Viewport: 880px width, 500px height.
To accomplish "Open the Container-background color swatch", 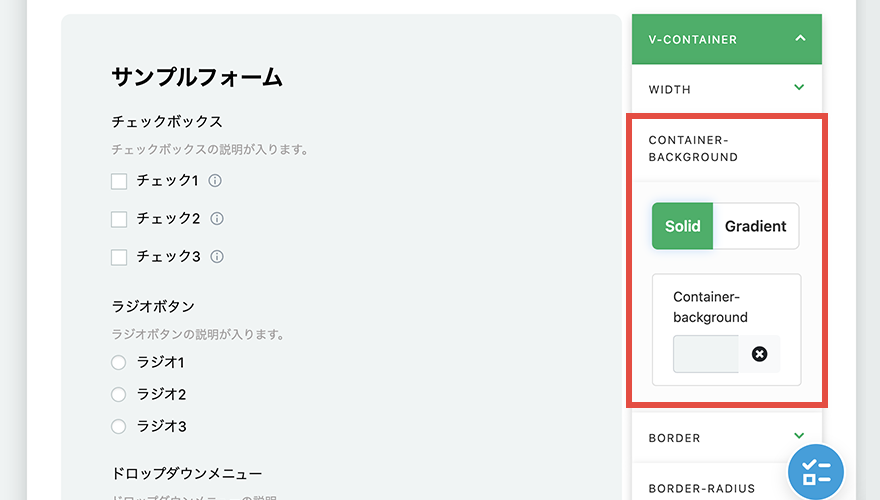I will pos(706,354).
